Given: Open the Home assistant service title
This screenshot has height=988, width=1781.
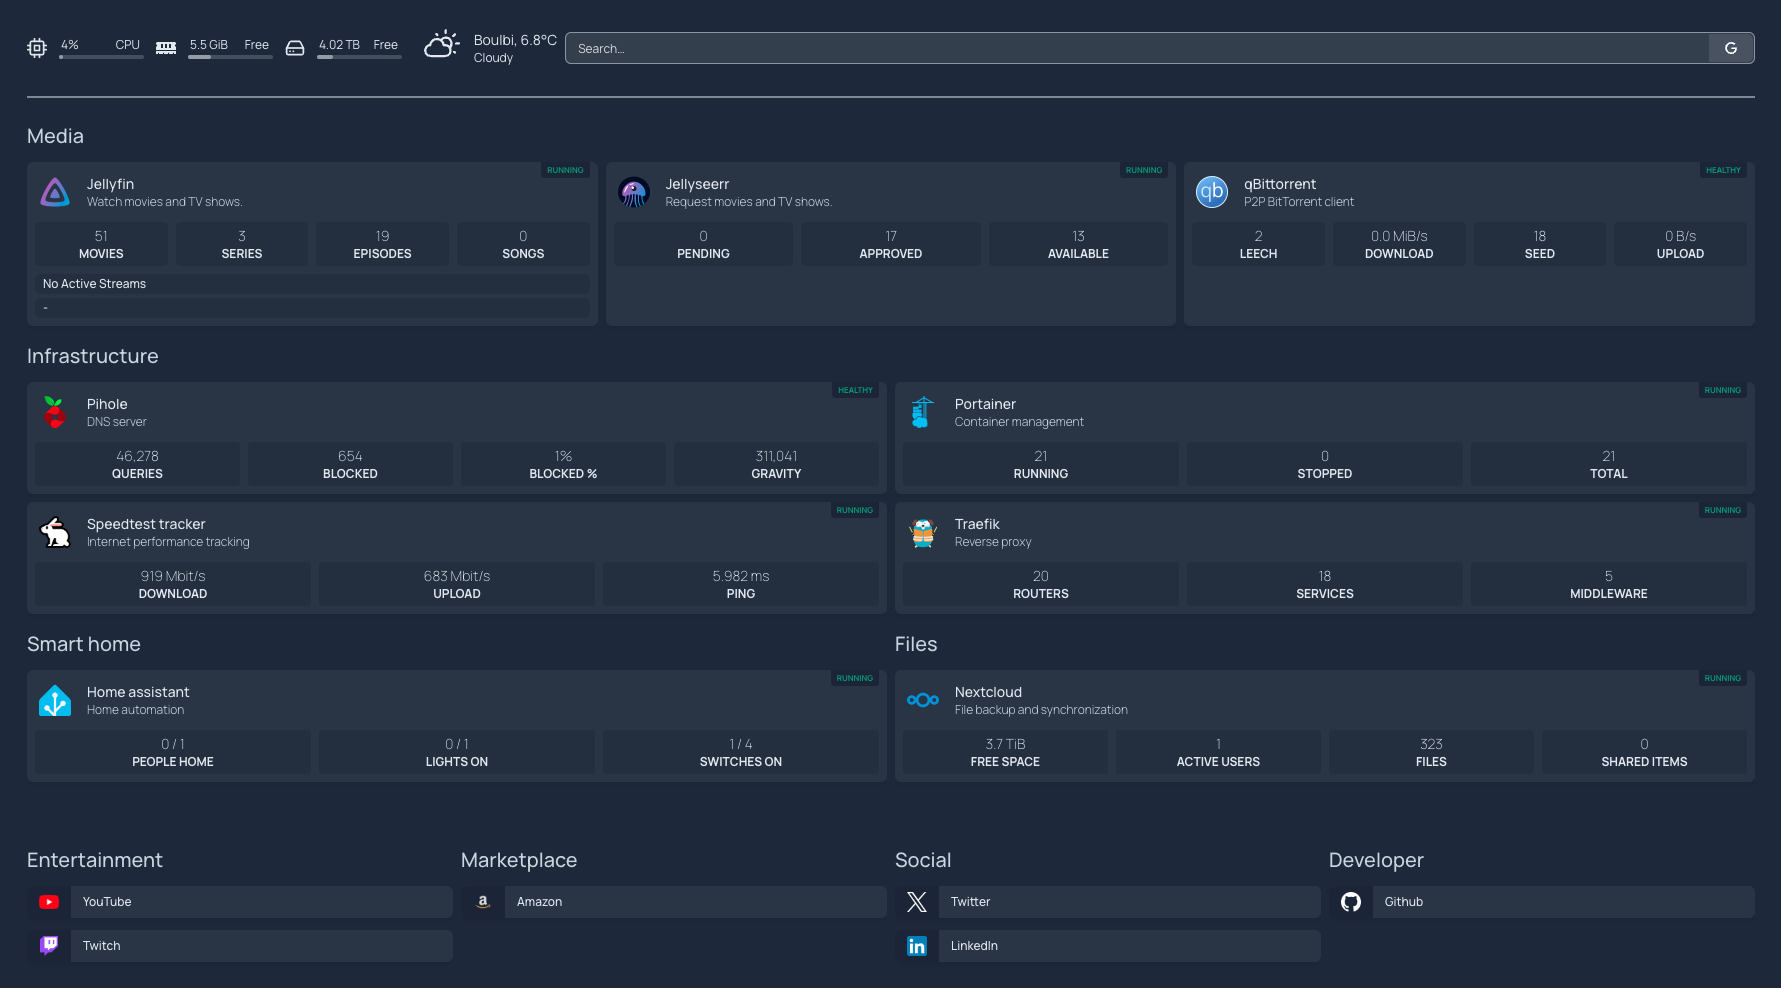Looking at the screenshot, I should [138, 692].
